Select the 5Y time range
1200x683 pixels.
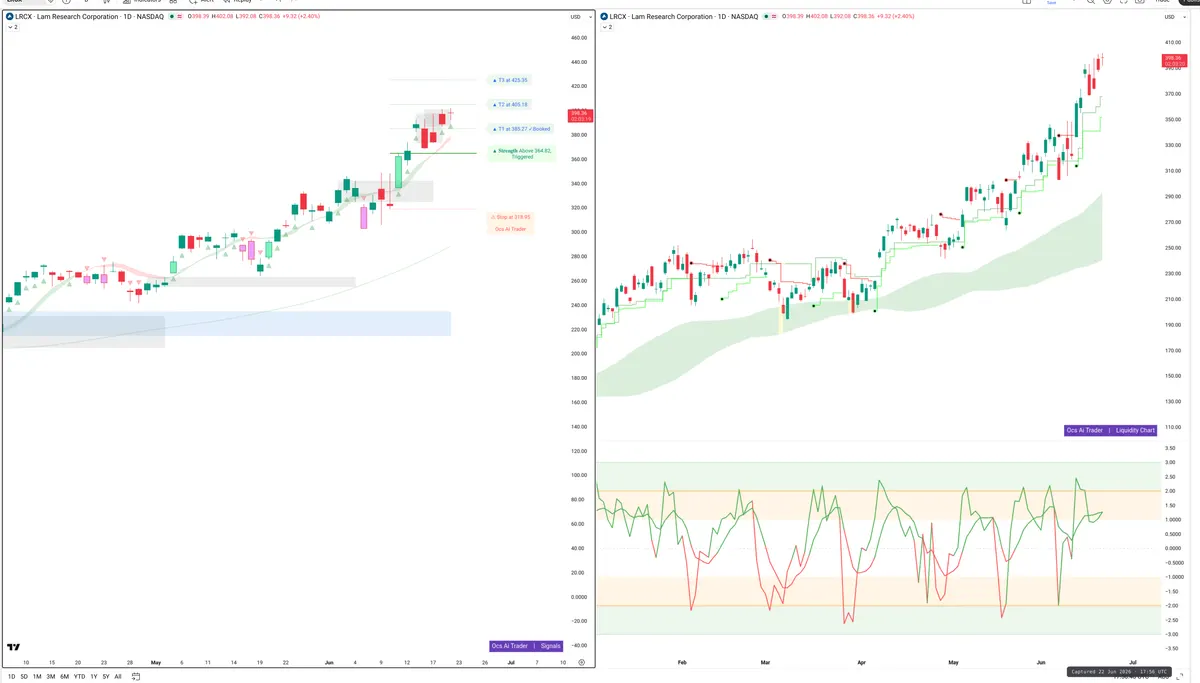106,677
